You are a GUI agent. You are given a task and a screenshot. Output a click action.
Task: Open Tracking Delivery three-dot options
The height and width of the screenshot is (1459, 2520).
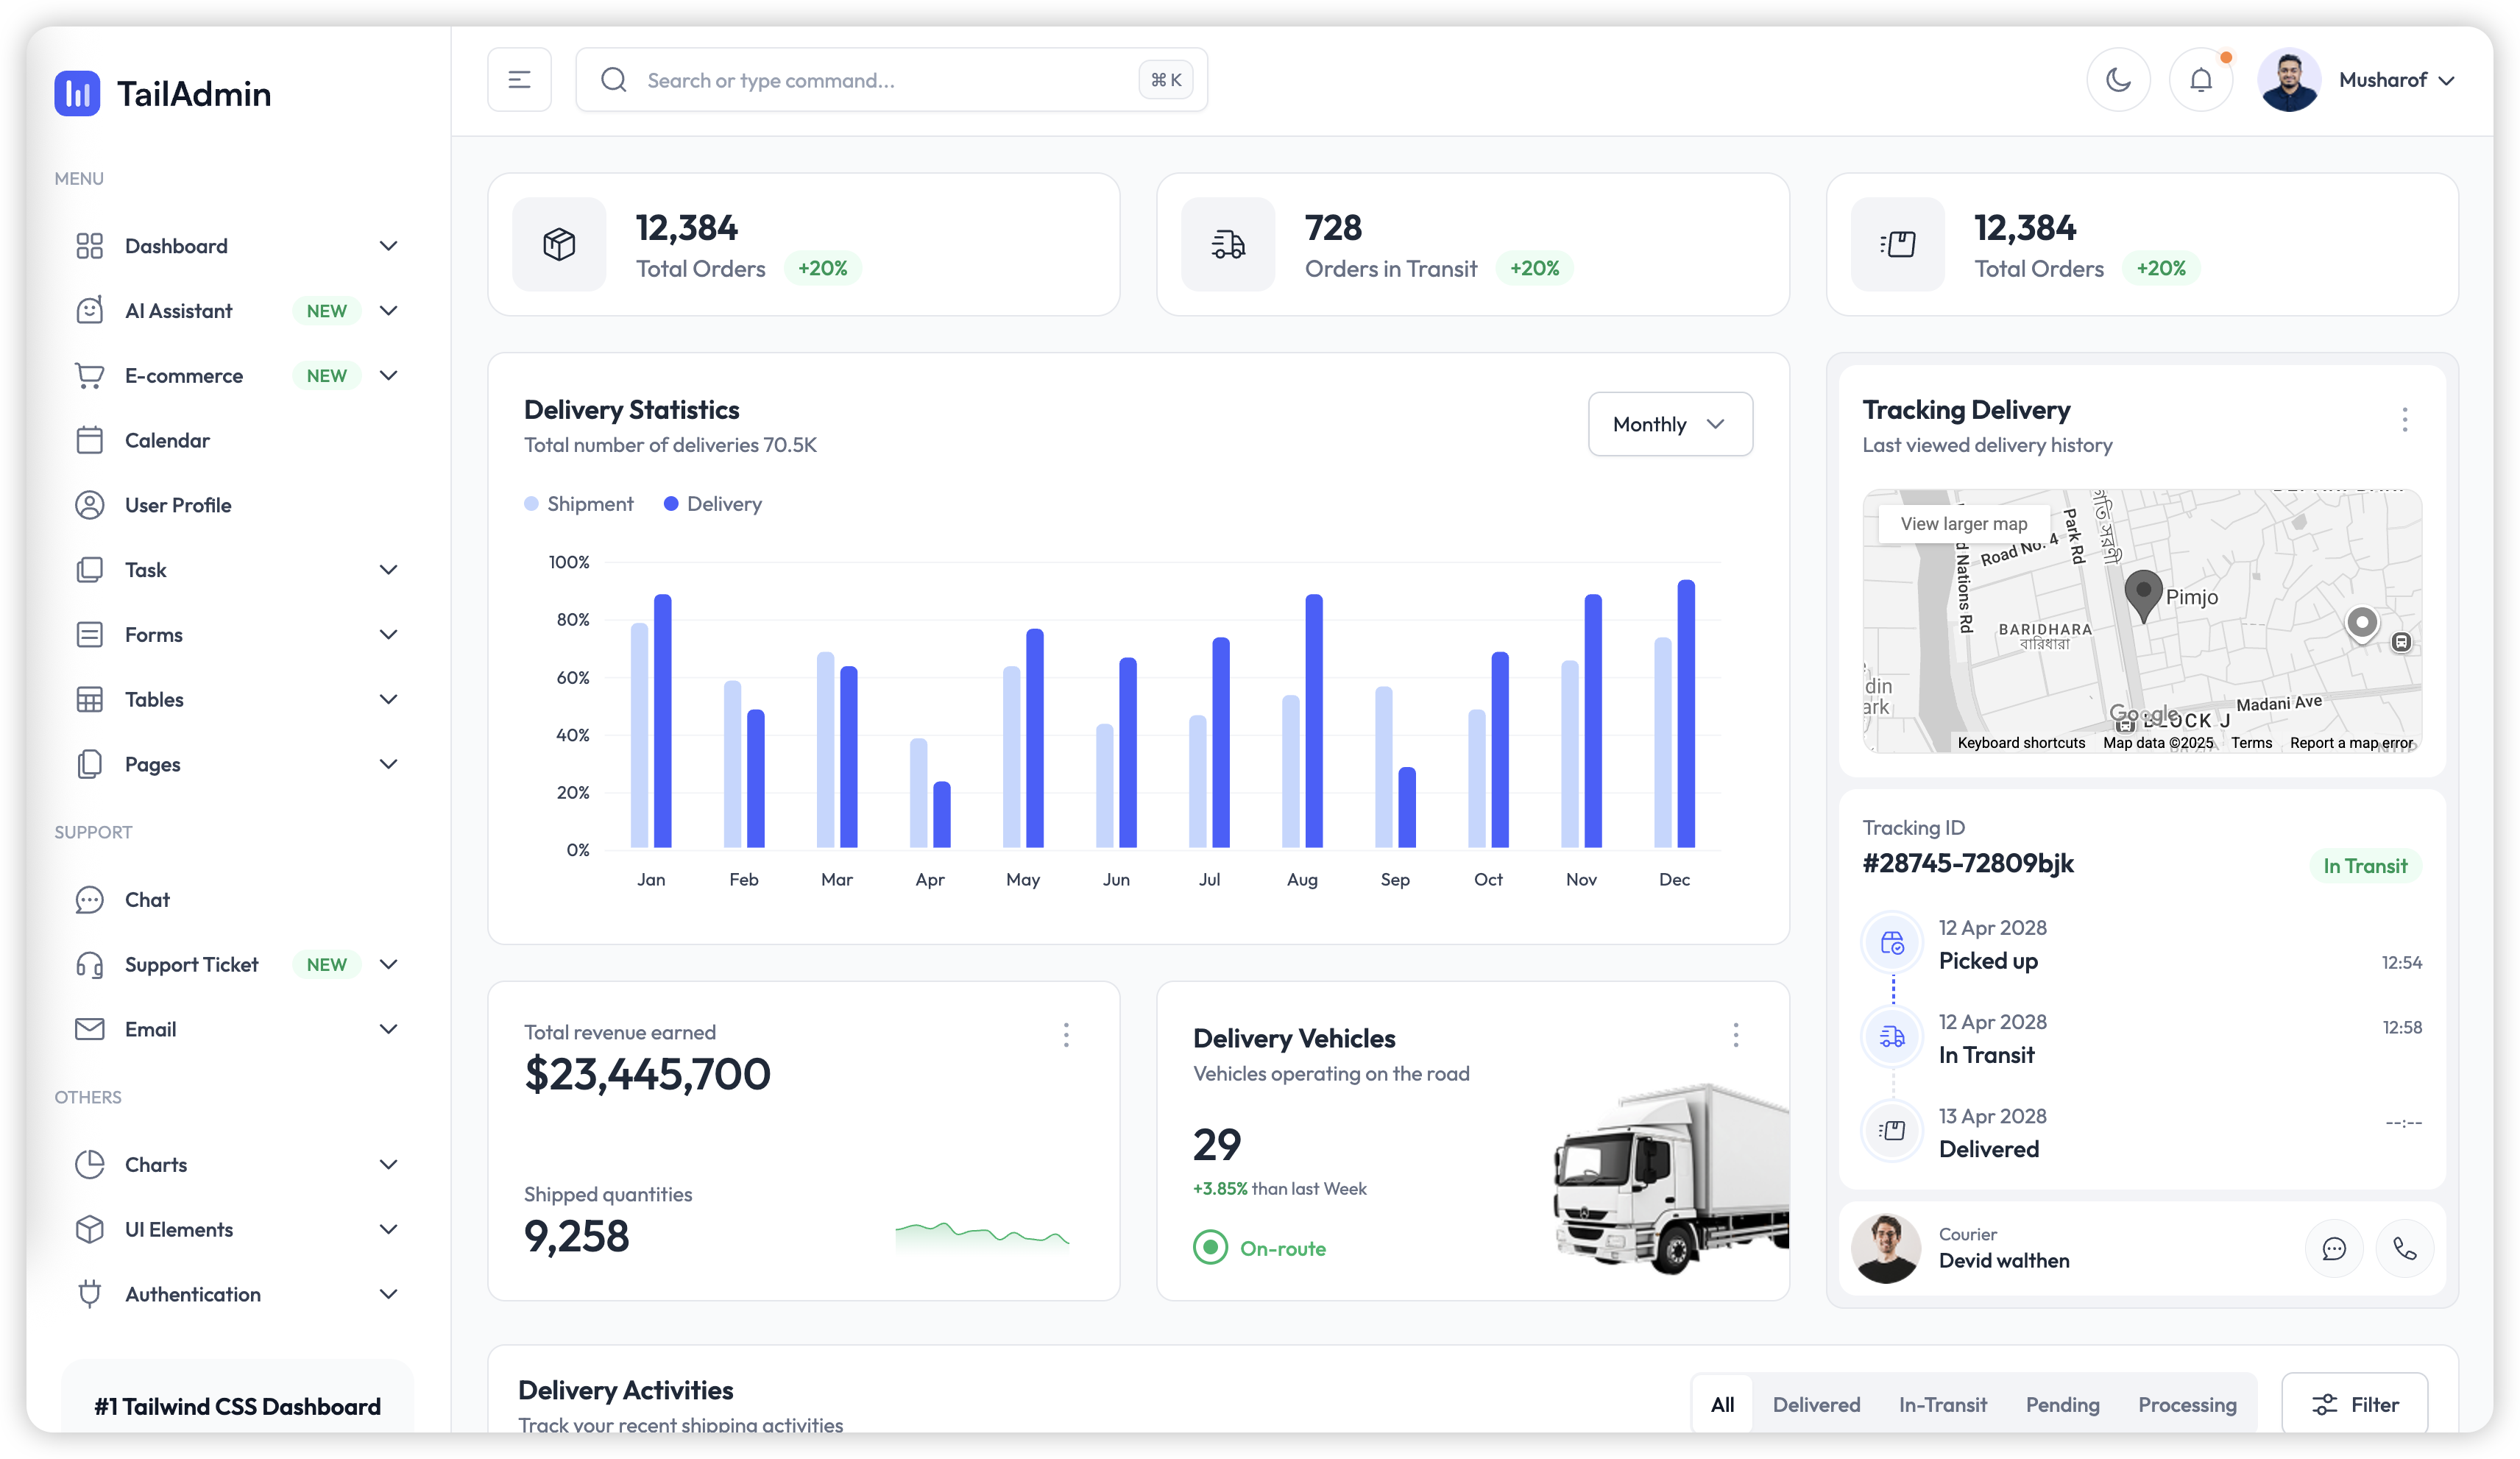[x=2404, y=420]
